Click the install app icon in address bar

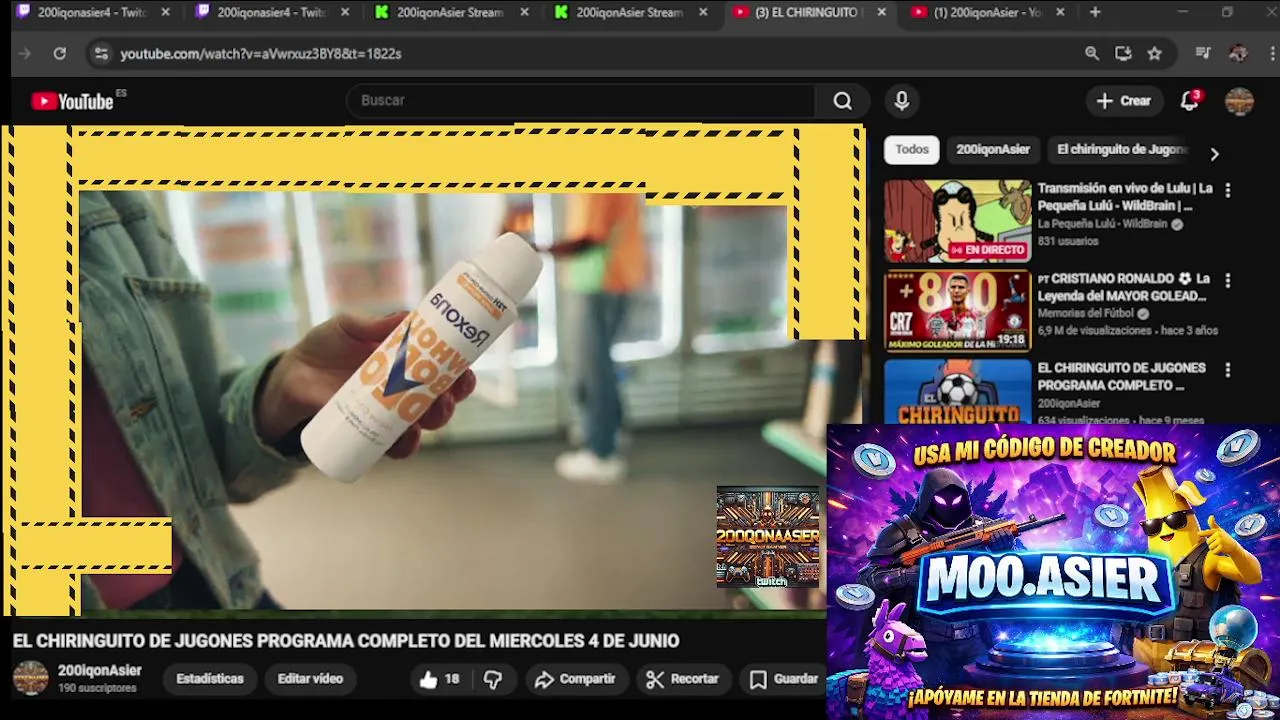coord(1123,53)
